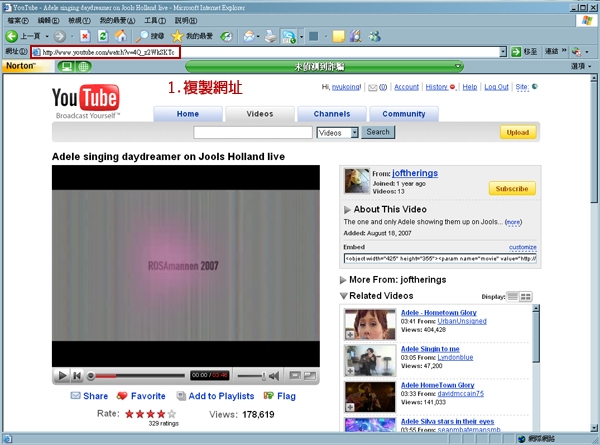
Task: Open the Back button history dropdown arrow
Action: [x=47, y=37]
